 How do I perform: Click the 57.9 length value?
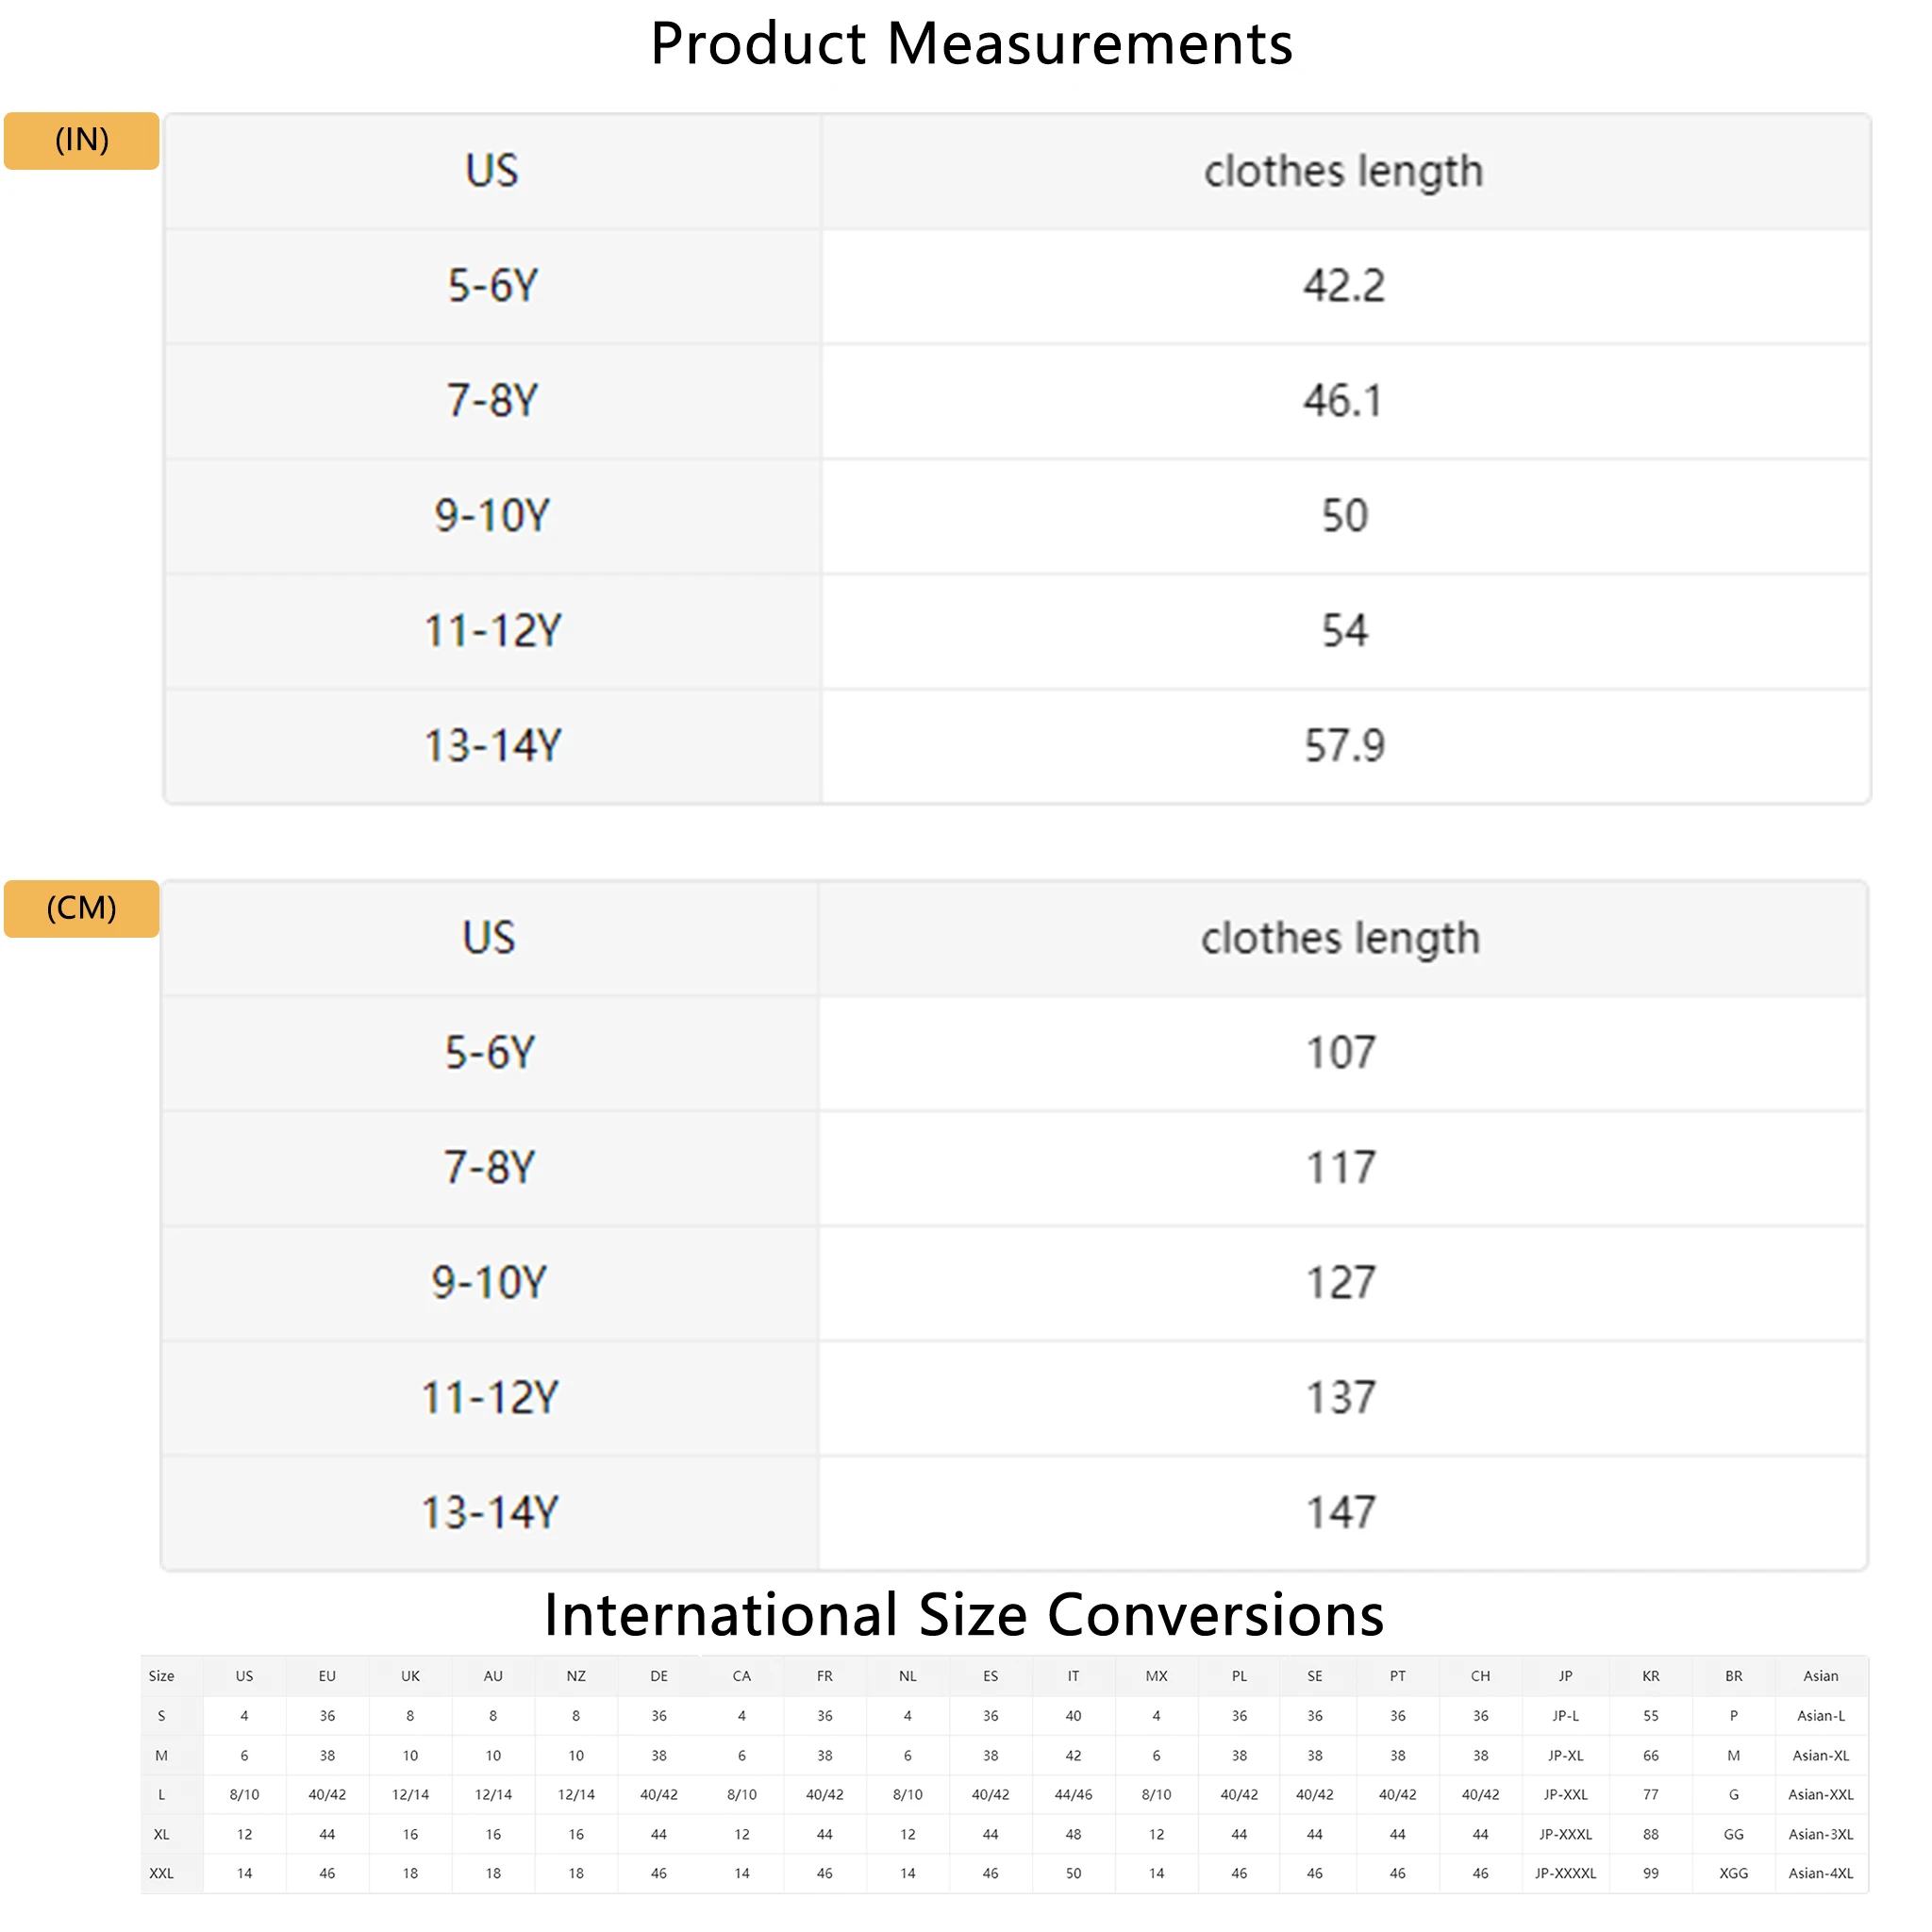(x=1343, y=746)
